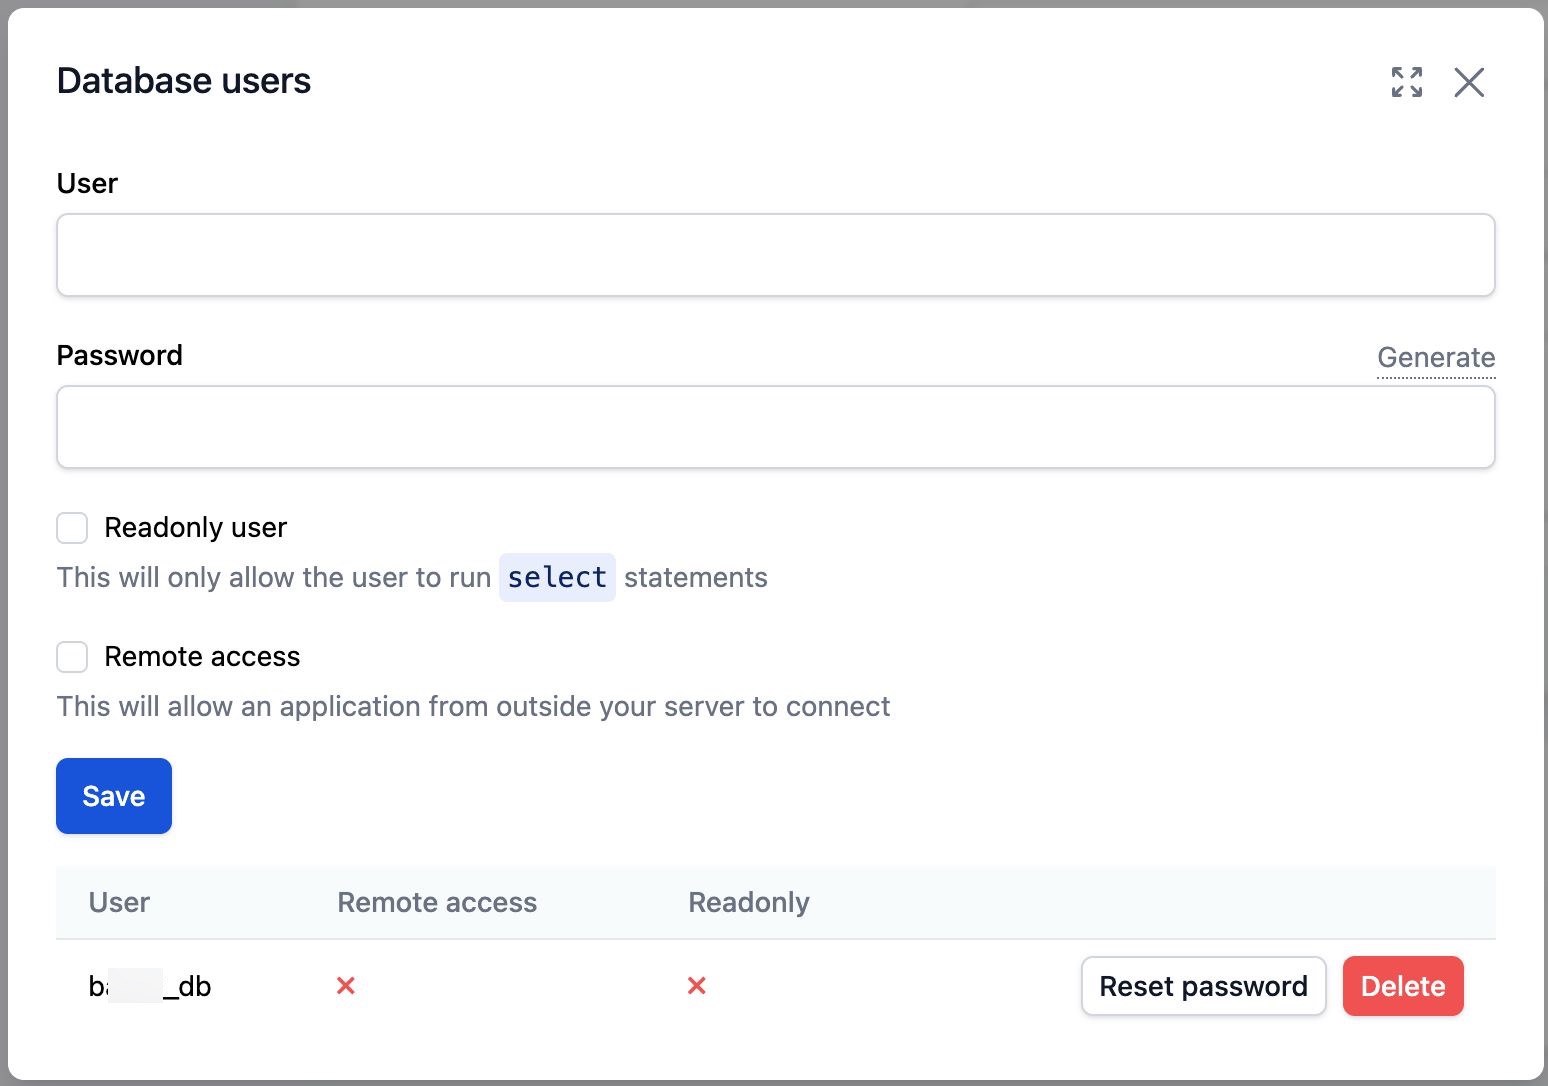This screenshot has width=1548, height=1086.
Task: Click the User name input field
Action: pyautogui.click(x=775, y=255)
